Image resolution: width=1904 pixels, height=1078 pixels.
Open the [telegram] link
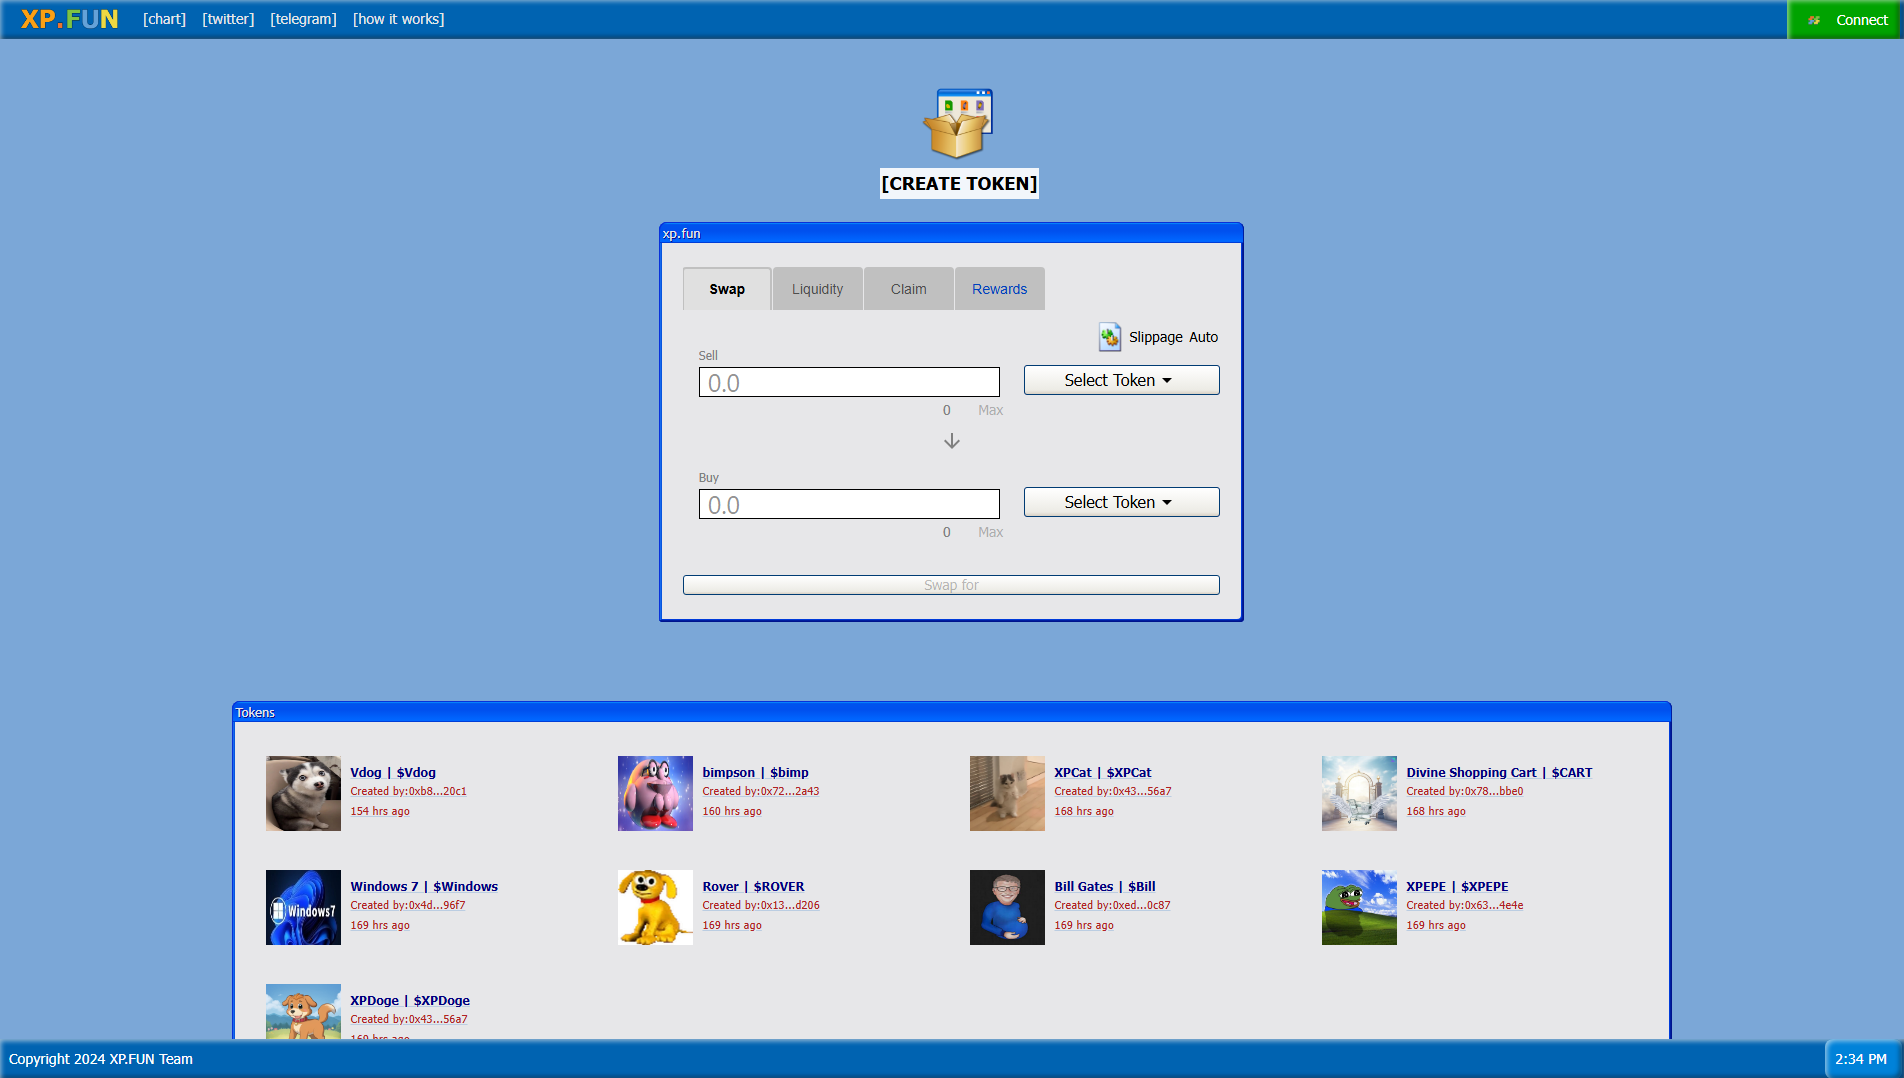click(x=303, y=19)
